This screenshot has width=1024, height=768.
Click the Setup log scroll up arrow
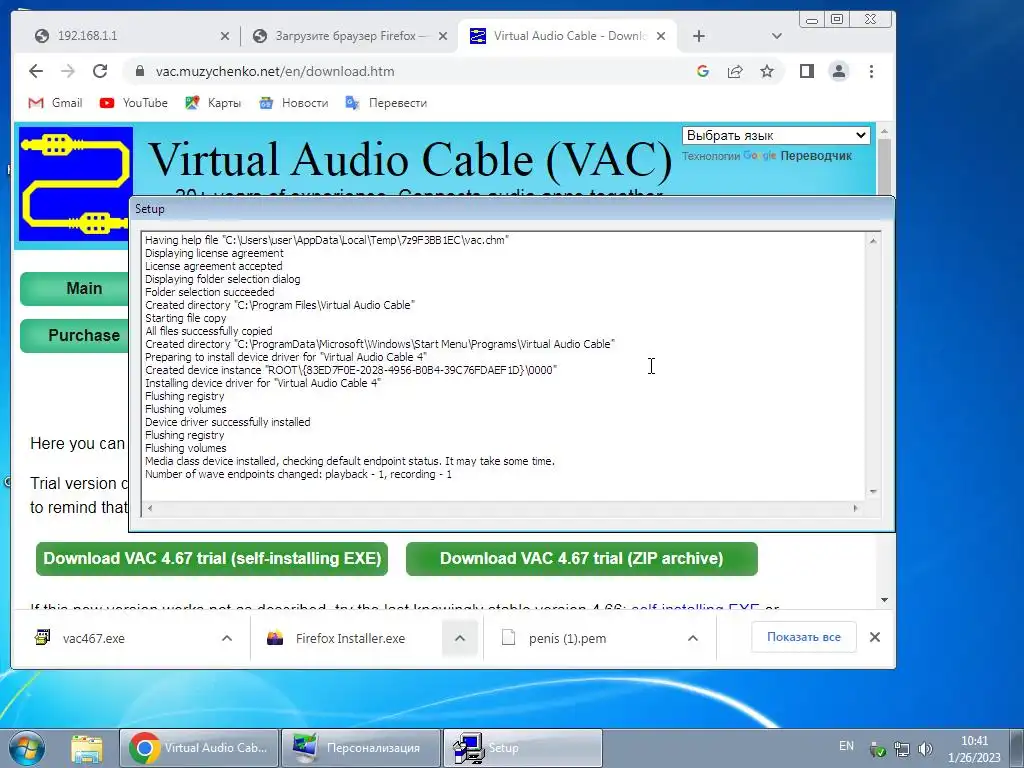(872, 241)
